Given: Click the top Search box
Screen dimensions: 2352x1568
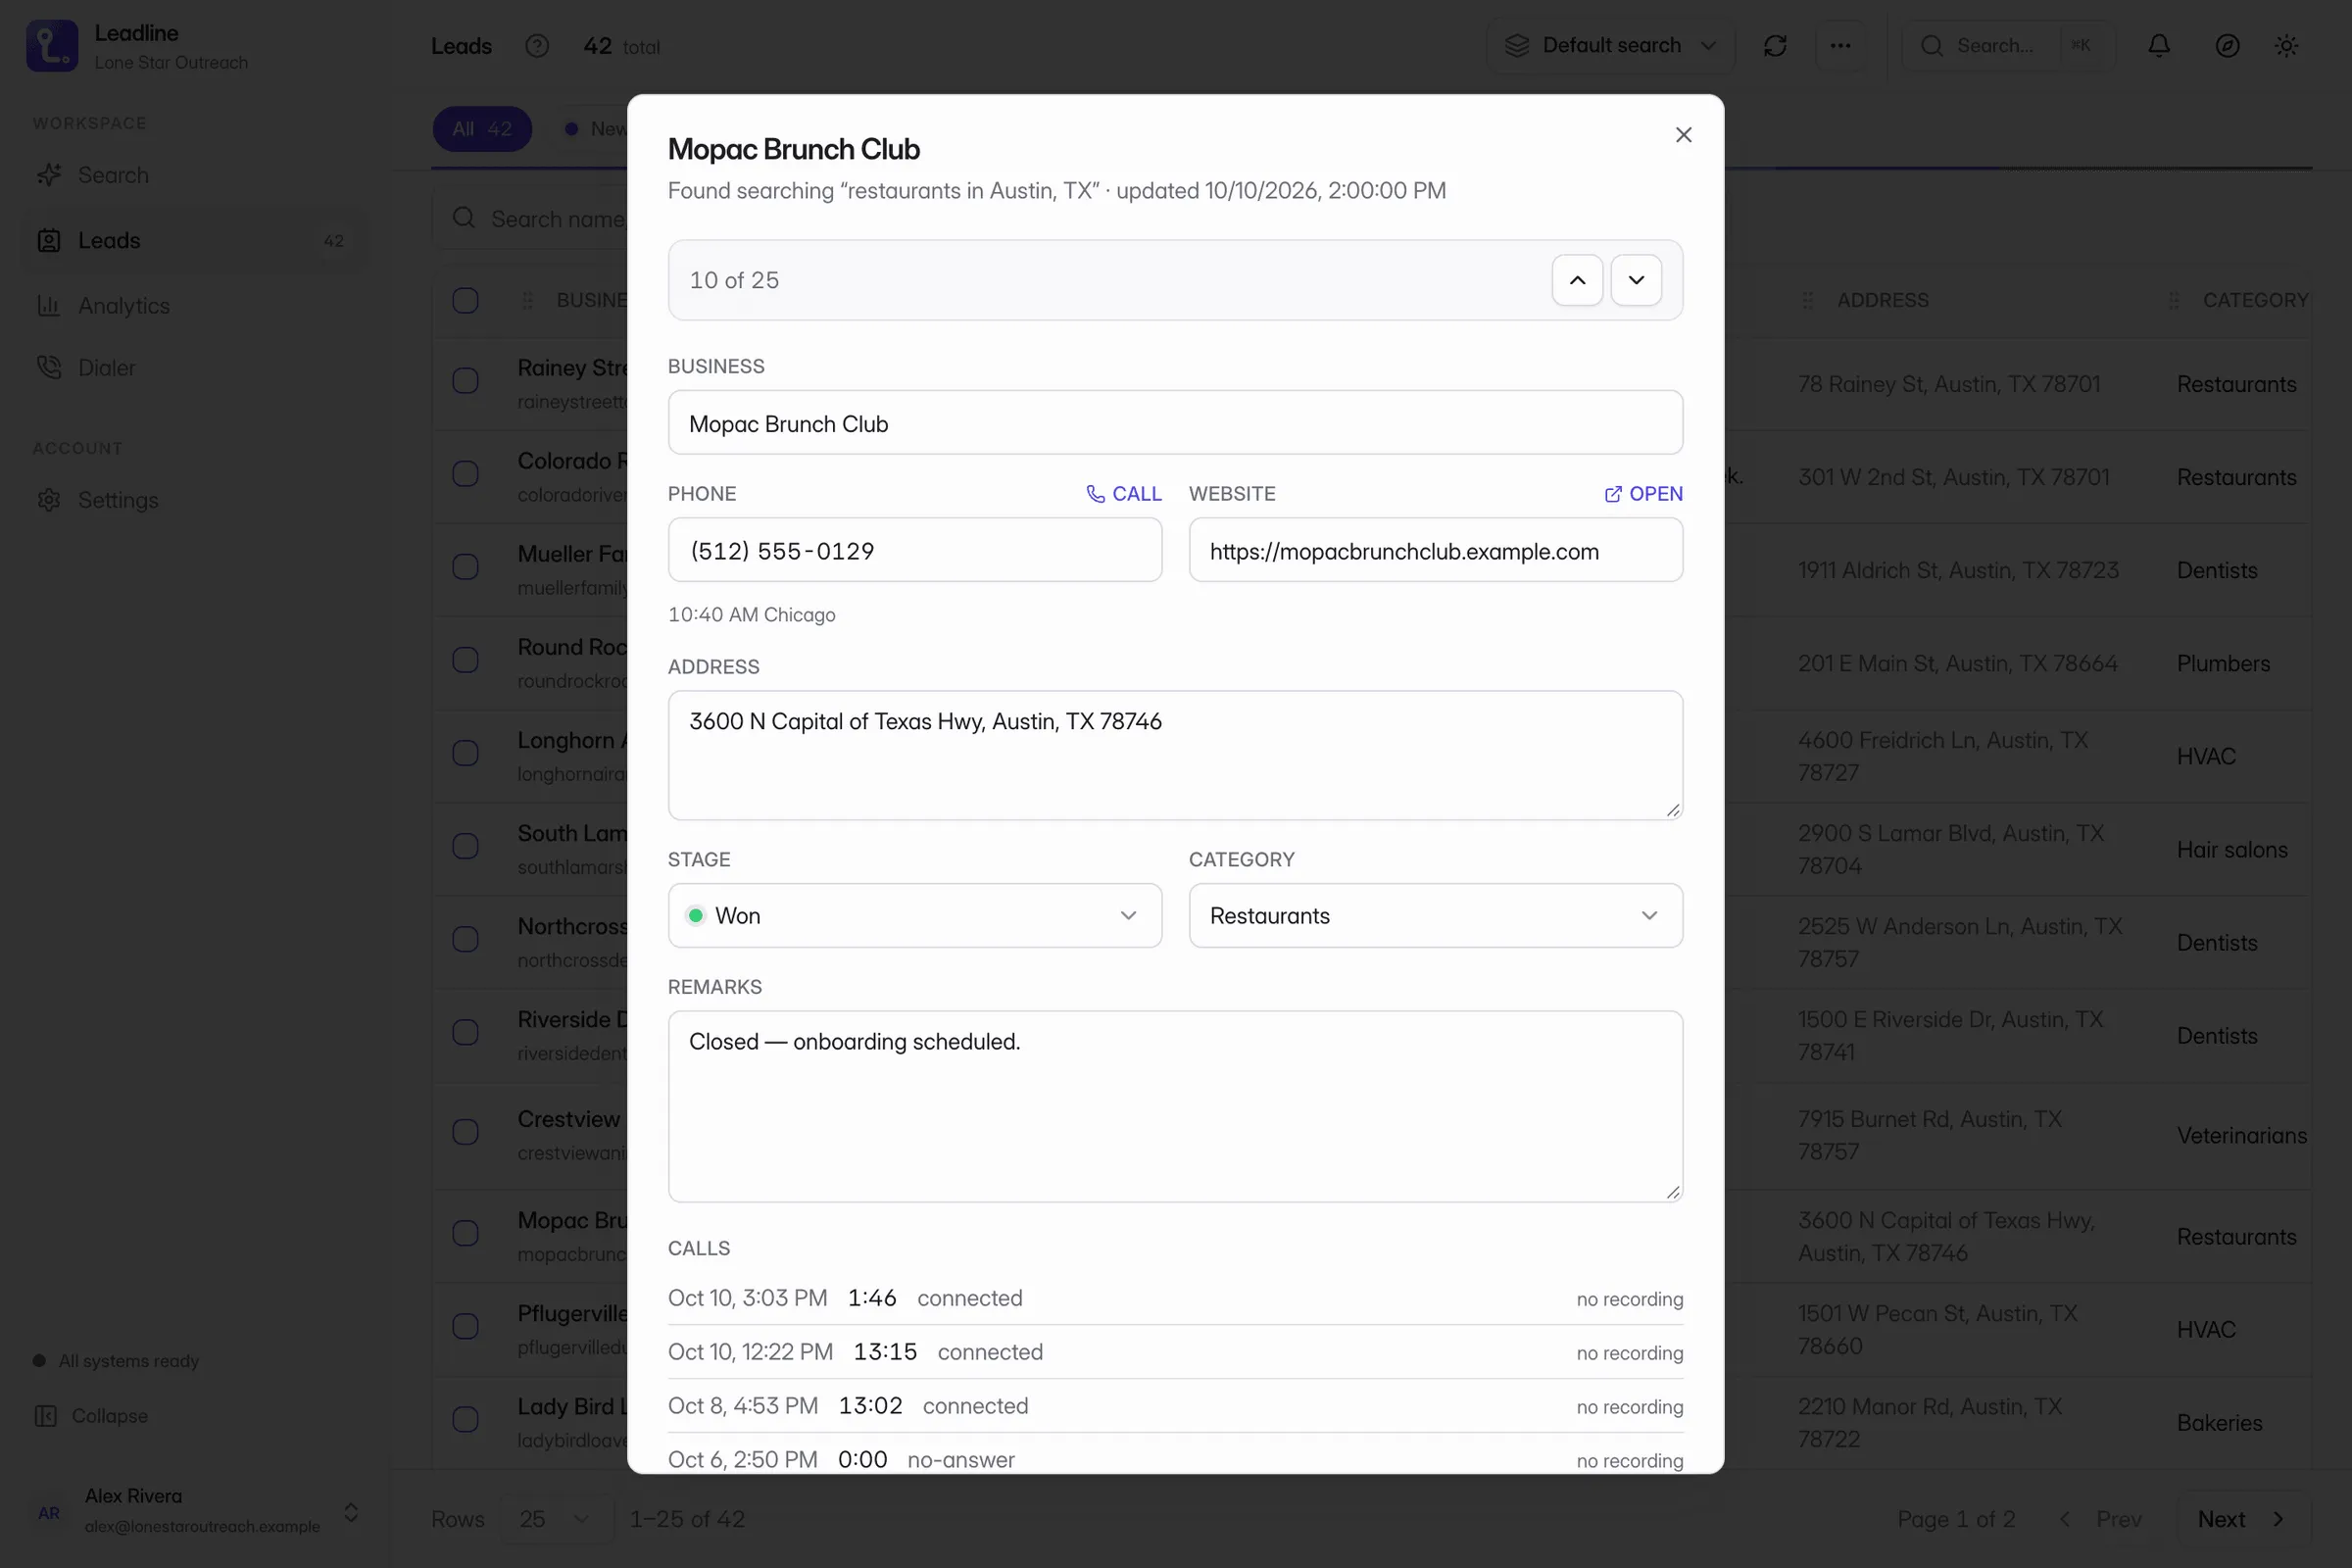Looking at the screenshot, I should (2008, 46).
